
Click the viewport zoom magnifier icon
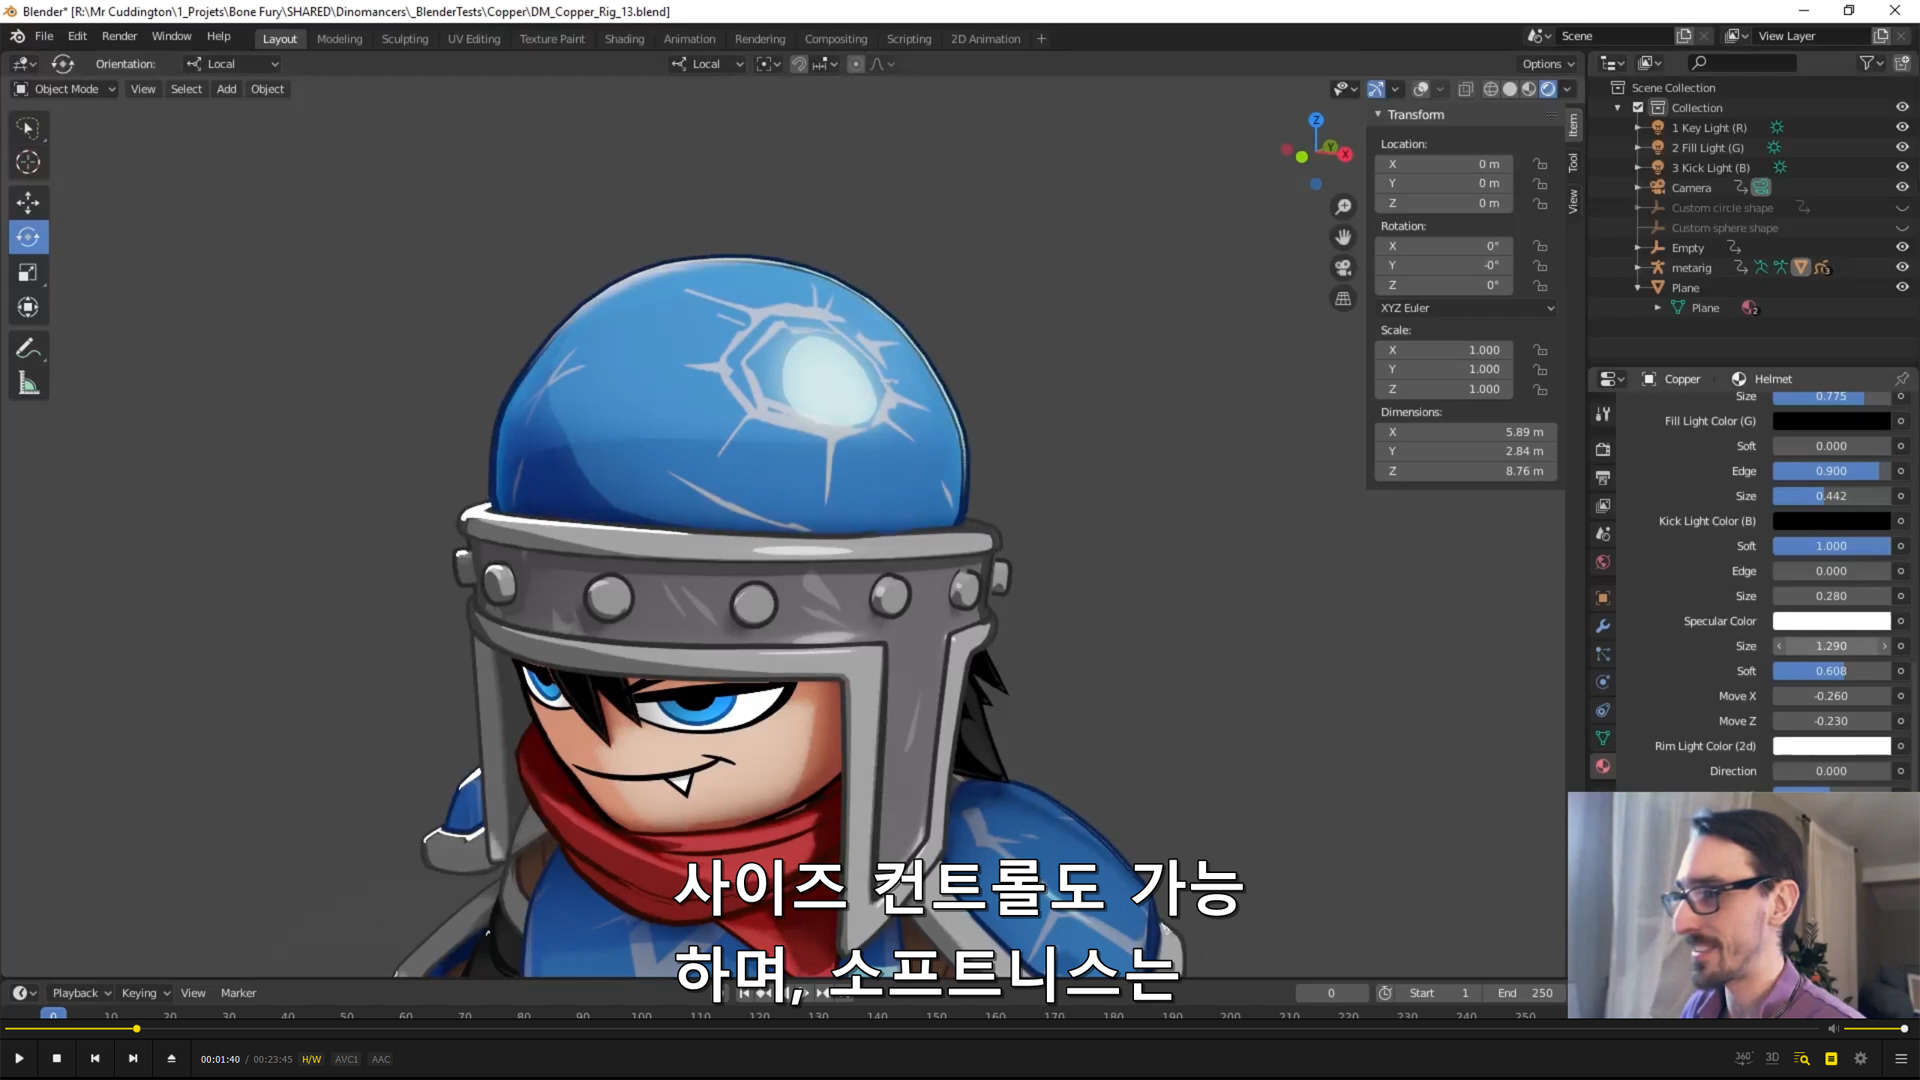tap(1343, 207)
